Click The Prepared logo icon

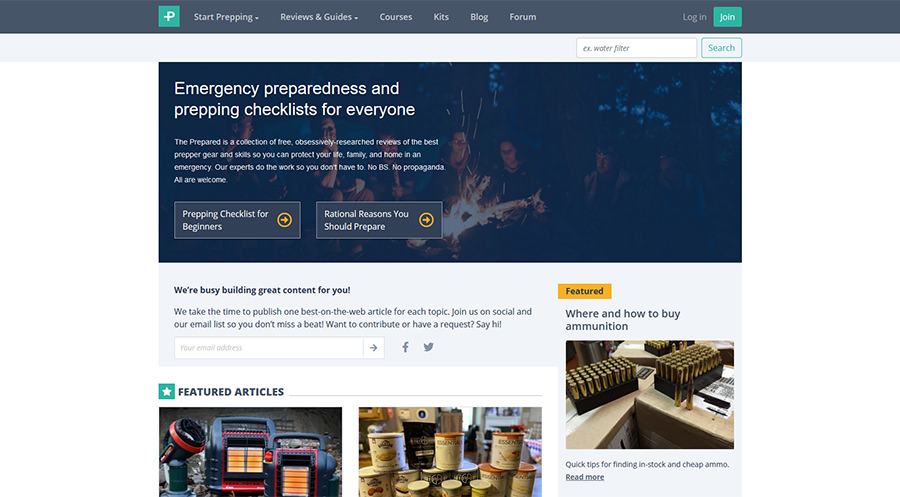pos(169,17)
